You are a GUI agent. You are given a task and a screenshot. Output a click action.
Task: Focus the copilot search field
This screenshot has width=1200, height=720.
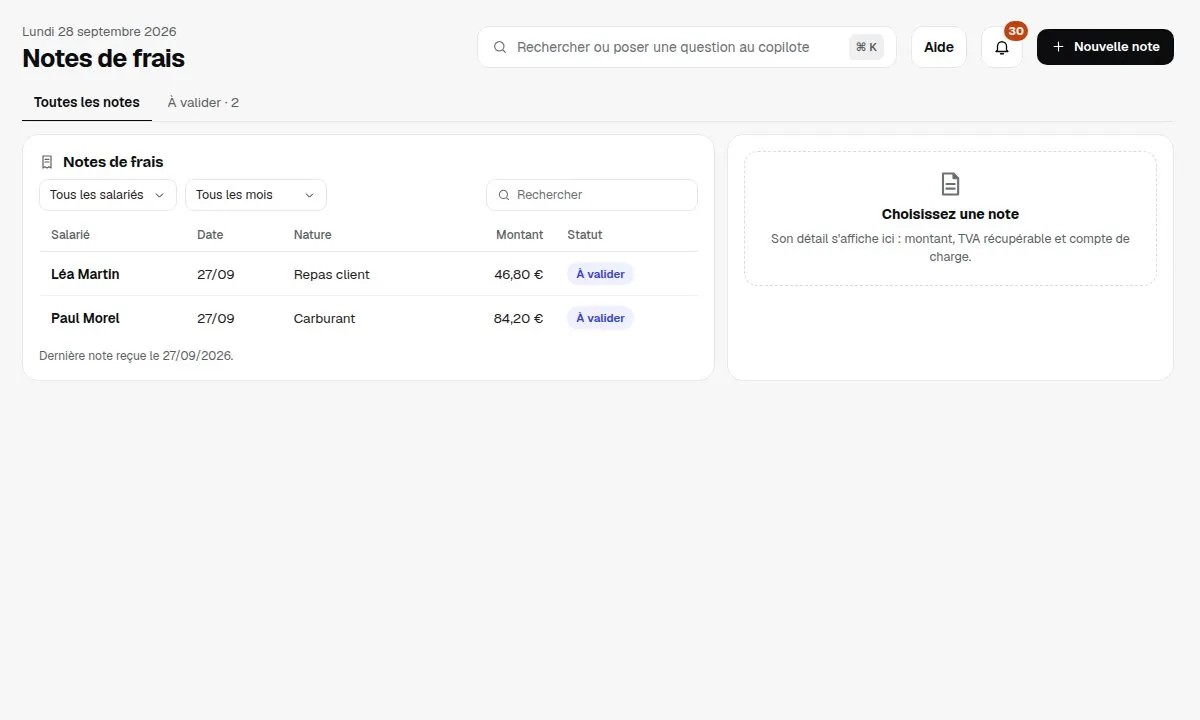(687, 47)
